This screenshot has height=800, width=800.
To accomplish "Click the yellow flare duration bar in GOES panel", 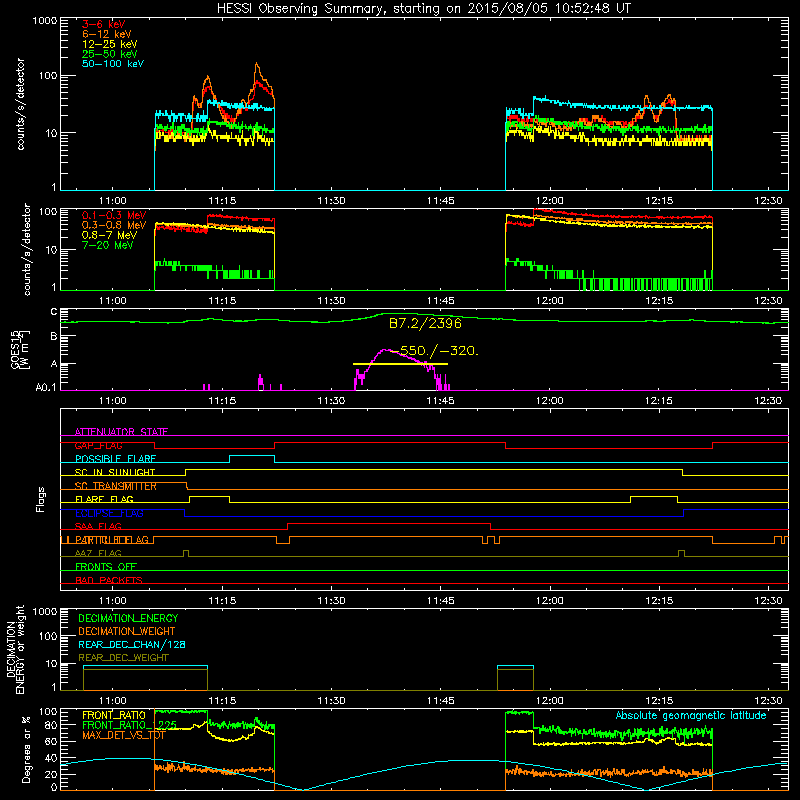I will (x=400, y=364).
